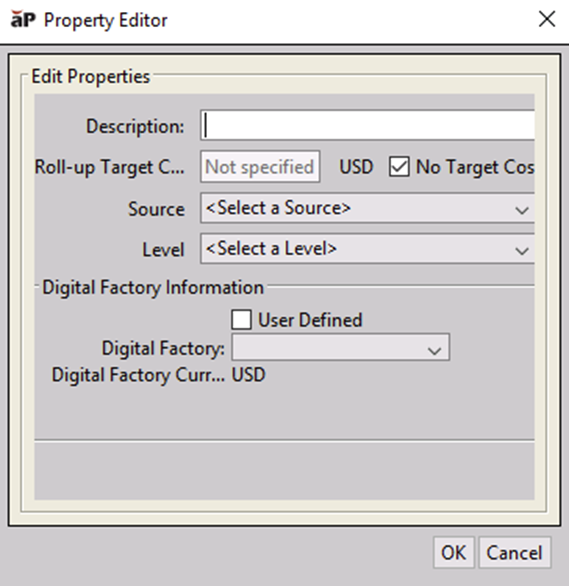Click the 'Roll-up Target C...' label
Image resolution: width=569 pixels, height=586 pixels.
pyautogui.click(x=109, y=167)
